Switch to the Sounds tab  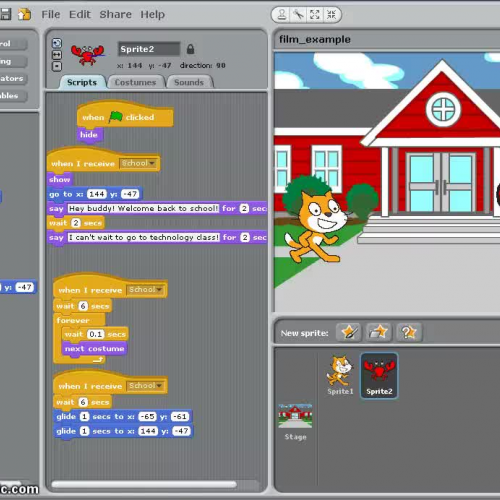(x=189, y=82)
